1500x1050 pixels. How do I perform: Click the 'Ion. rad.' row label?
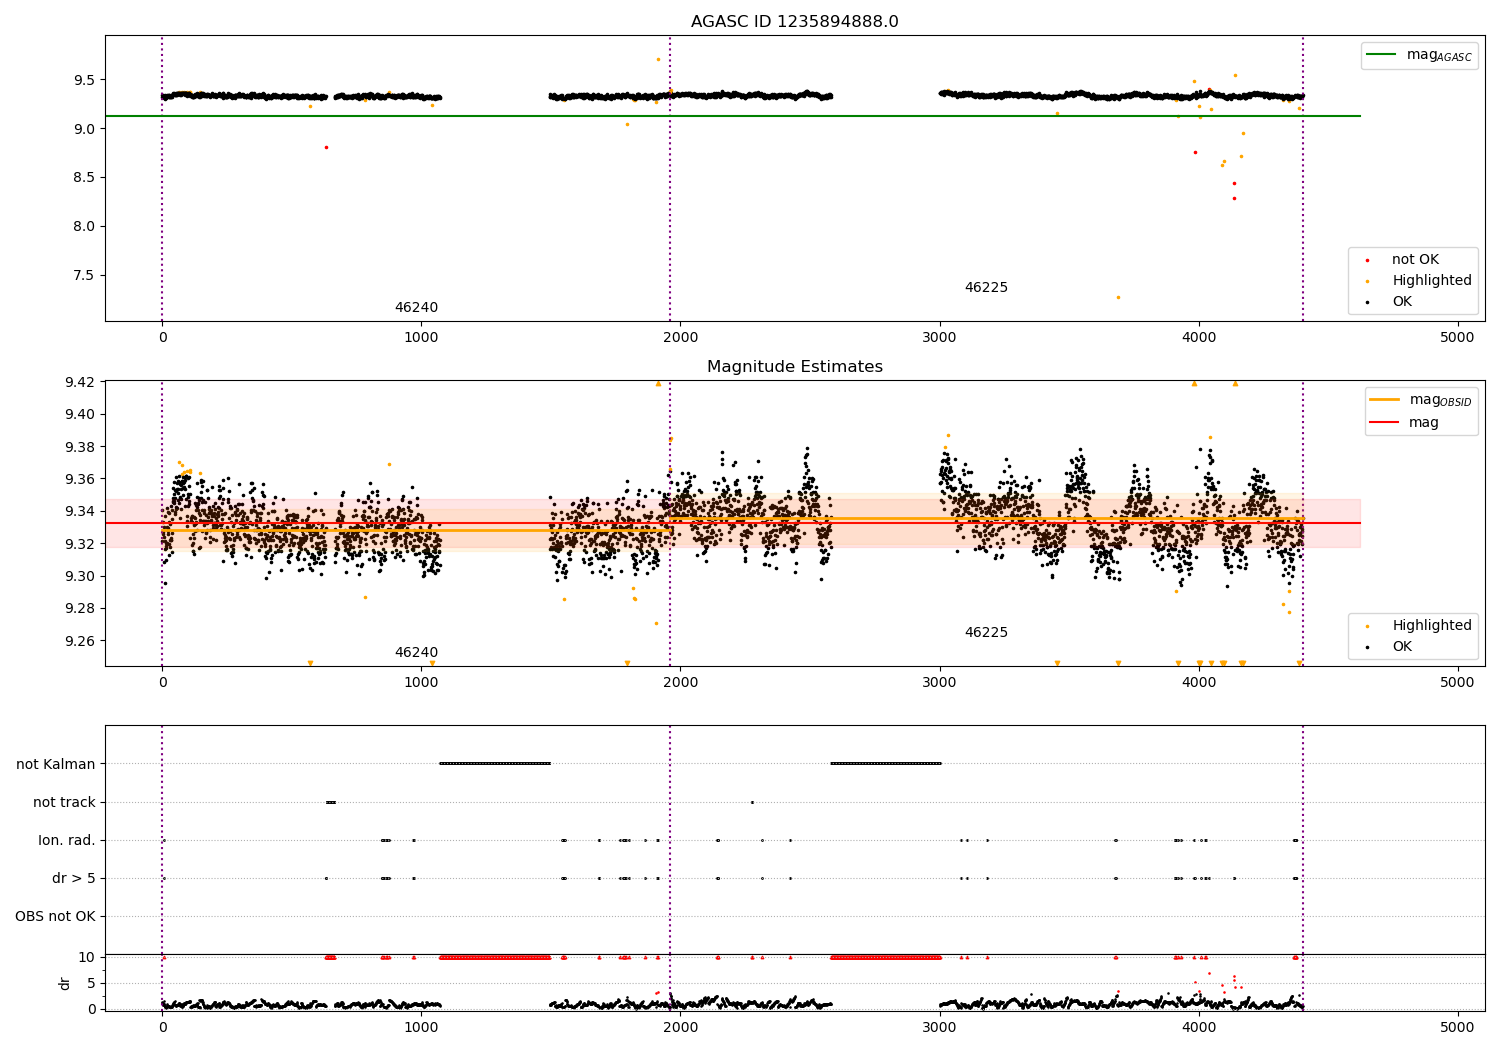pyautogui.click(x=67, y=840)
